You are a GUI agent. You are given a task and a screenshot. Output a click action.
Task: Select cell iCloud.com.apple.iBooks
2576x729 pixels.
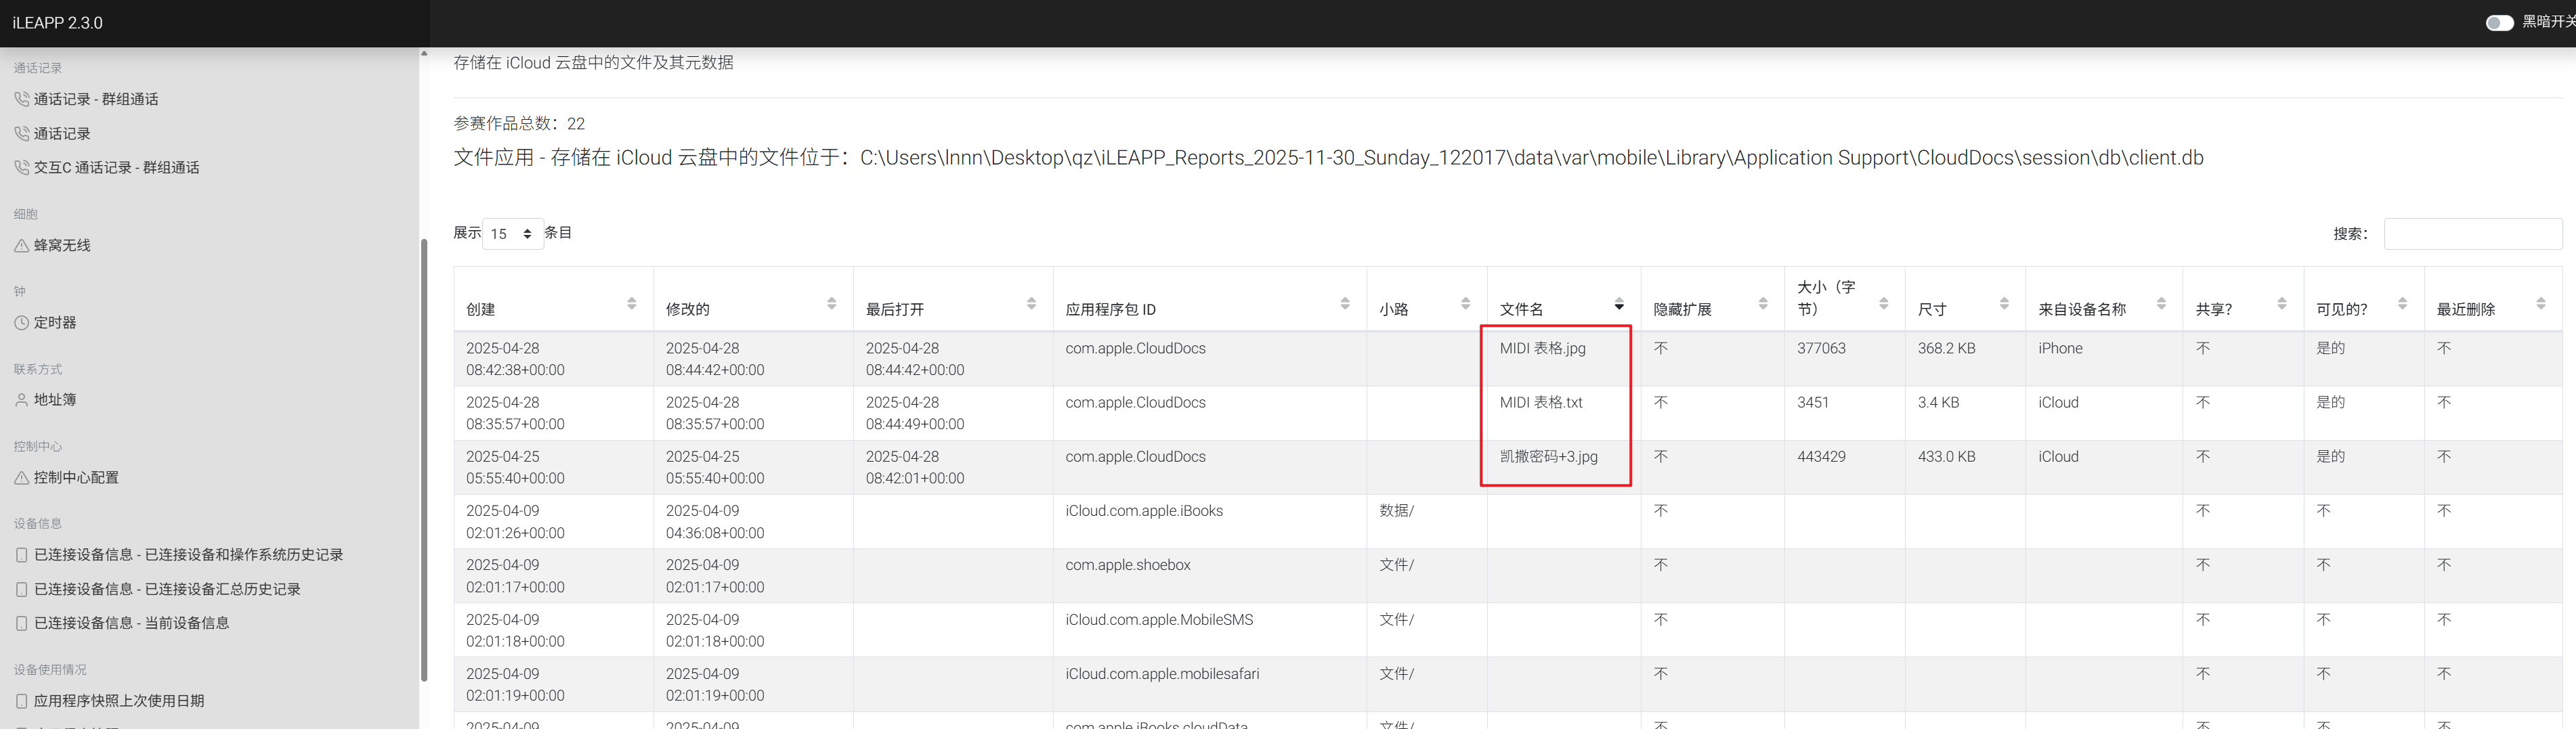point(1144,510)
